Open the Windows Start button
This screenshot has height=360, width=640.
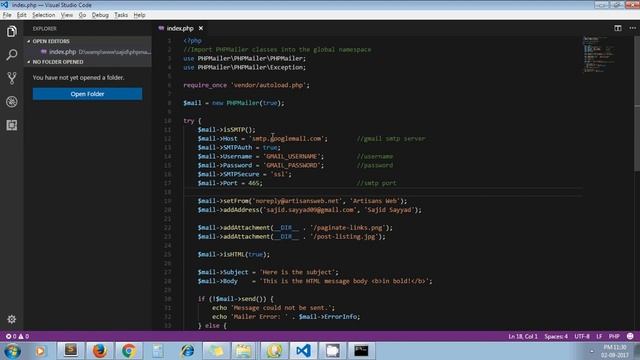point(12,351)
